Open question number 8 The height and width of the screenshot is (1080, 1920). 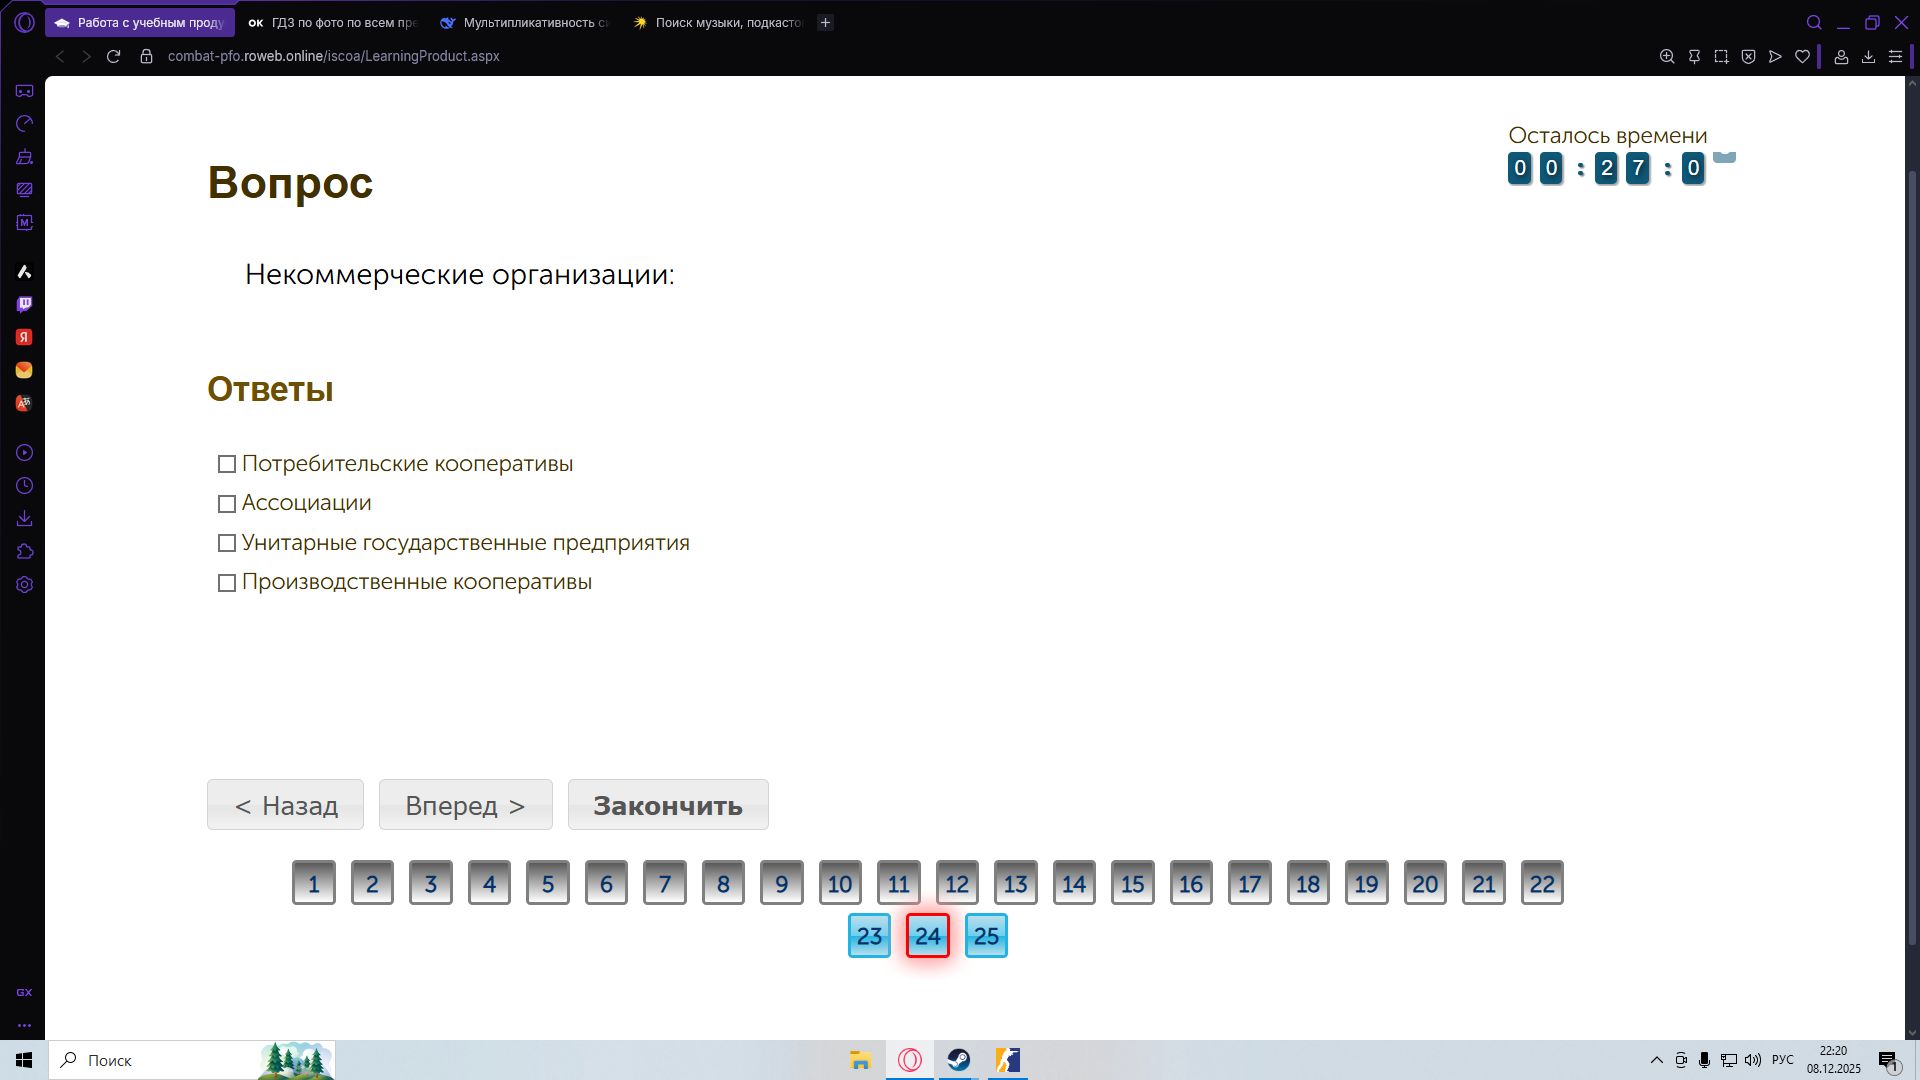click(x=723, y=883)
